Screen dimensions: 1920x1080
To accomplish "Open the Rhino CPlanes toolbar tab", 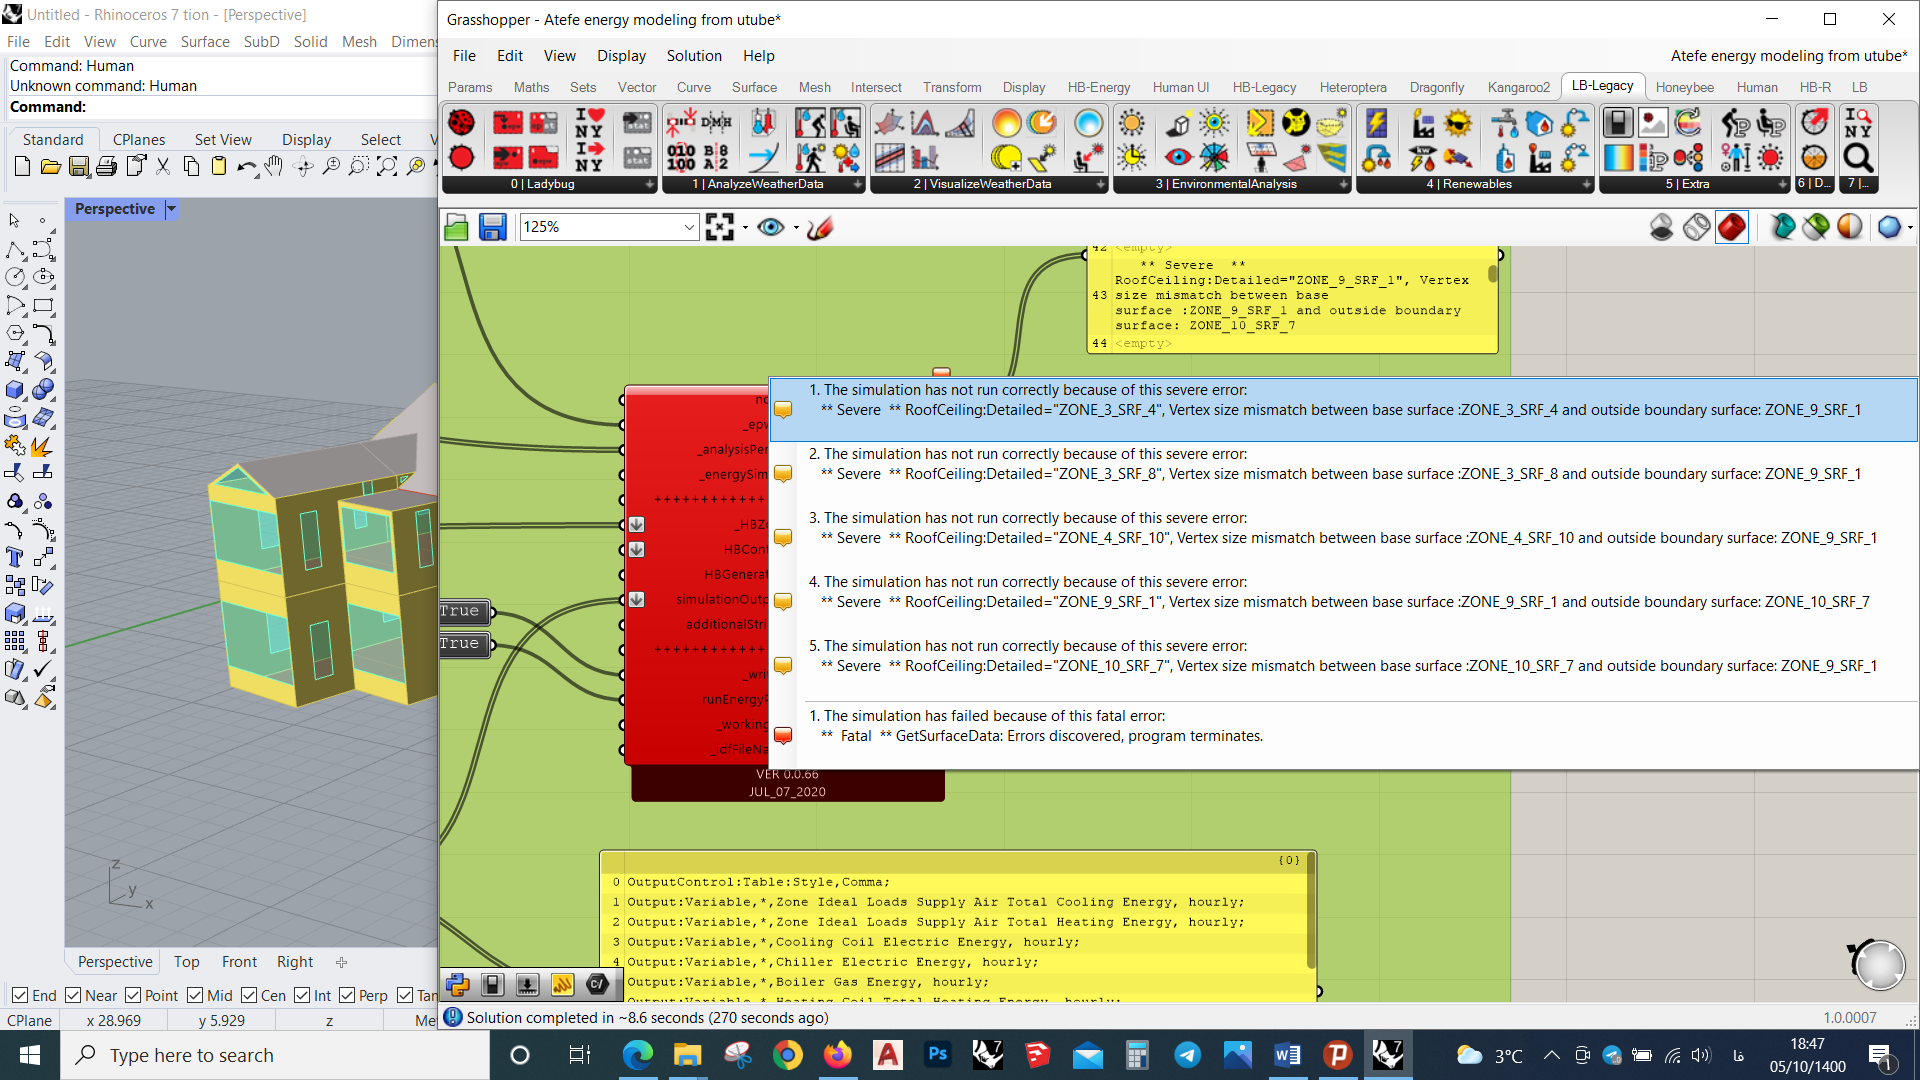I will [x=139, y=140].
